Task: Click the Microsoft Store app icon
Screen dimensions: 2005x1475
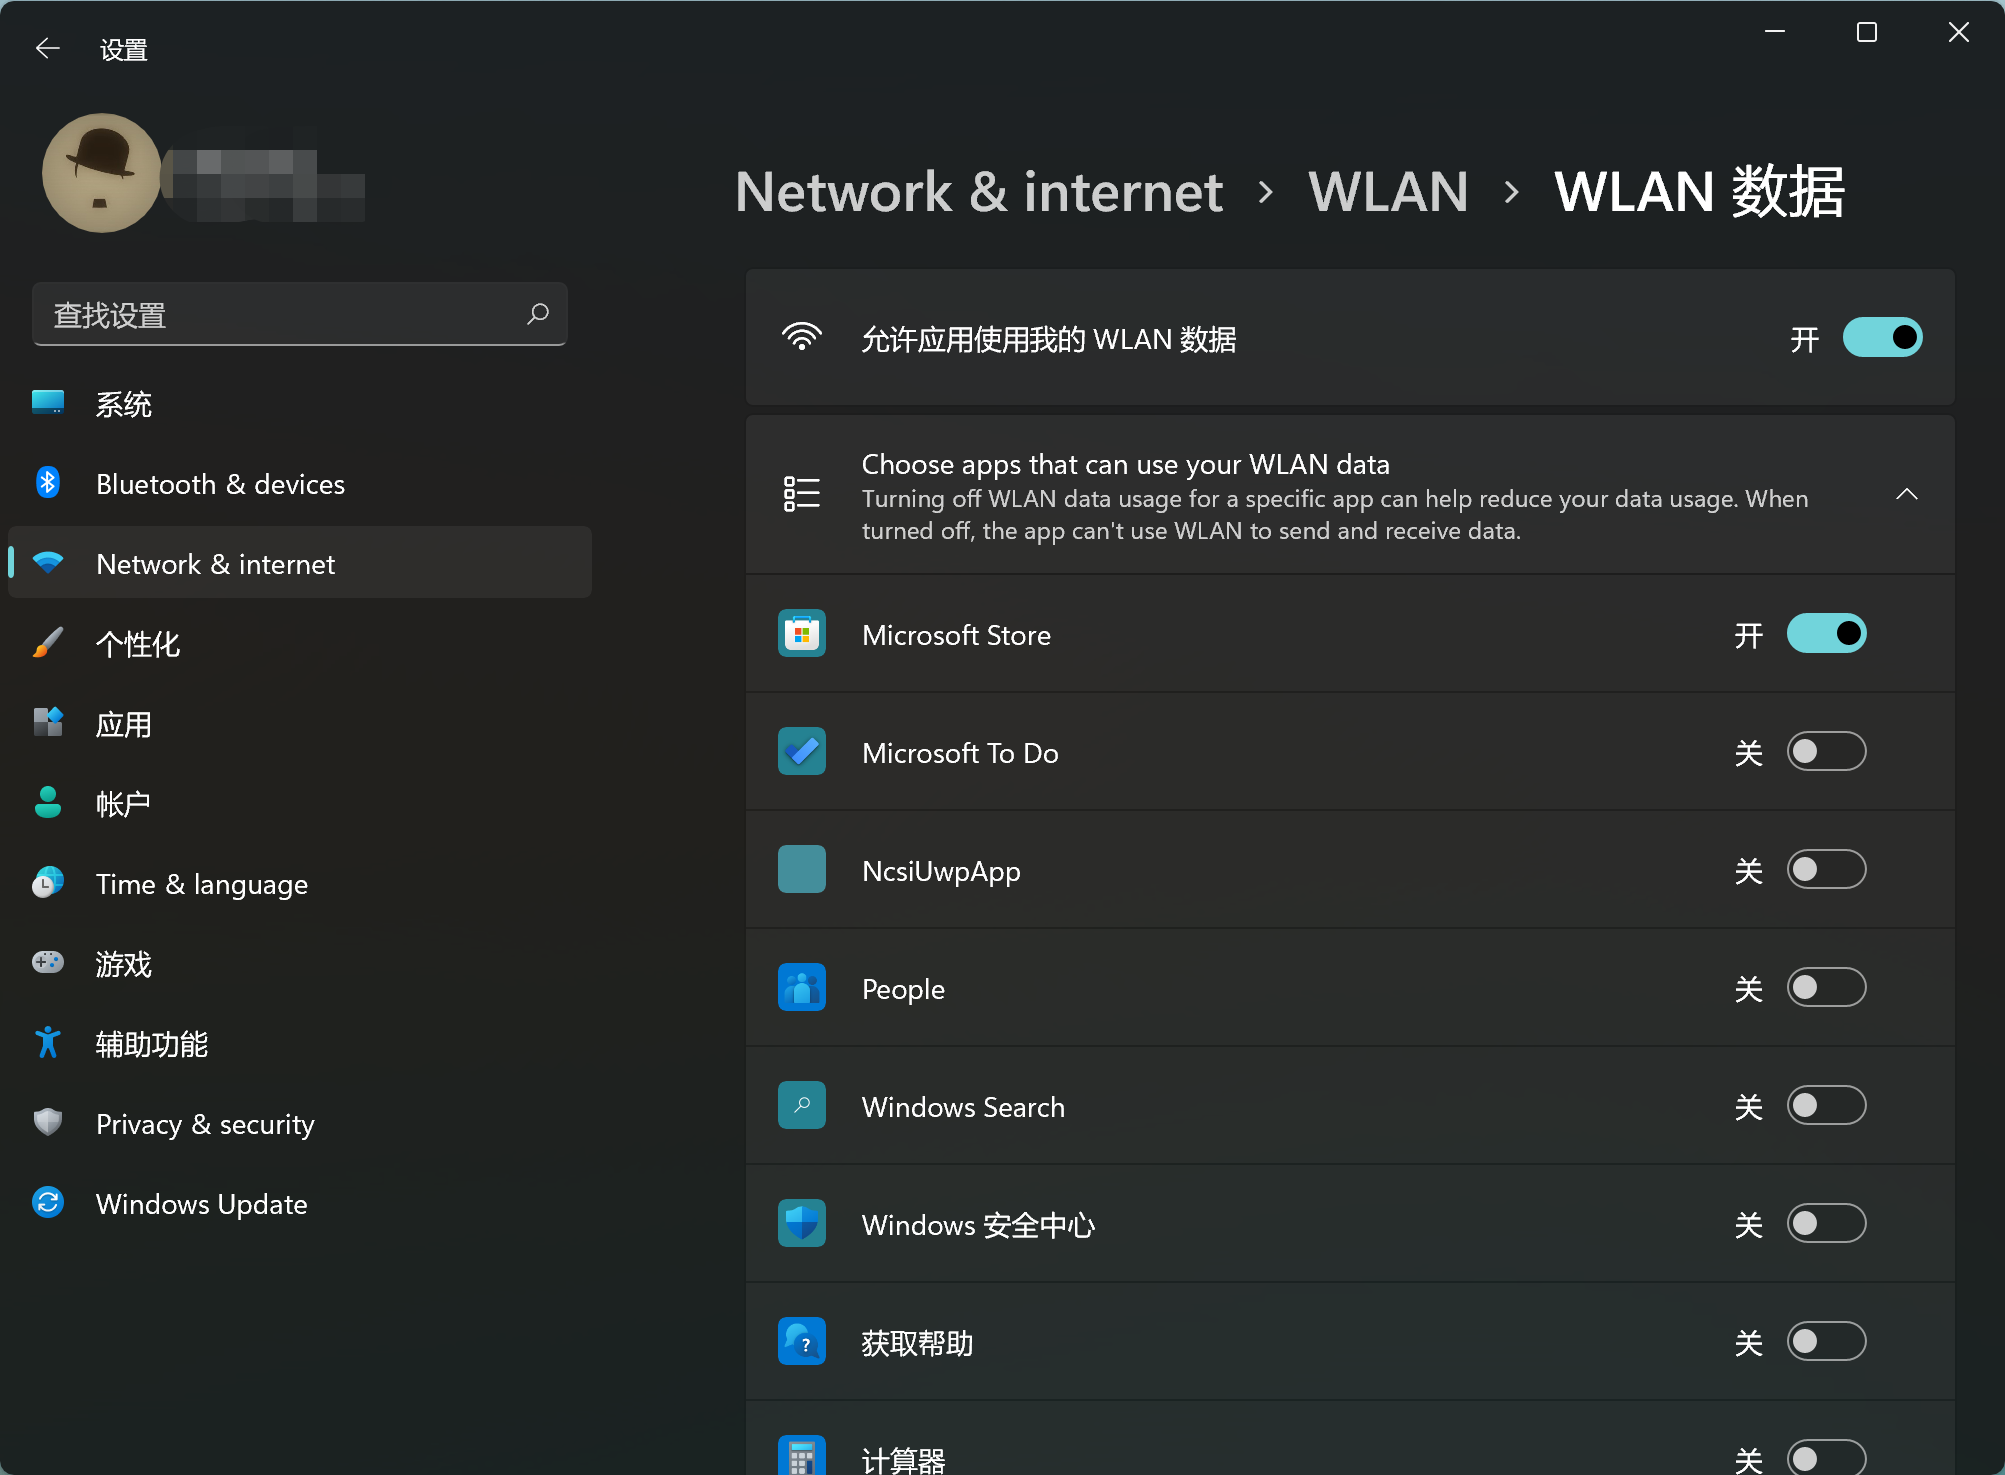Action: (x=802, y=634)
